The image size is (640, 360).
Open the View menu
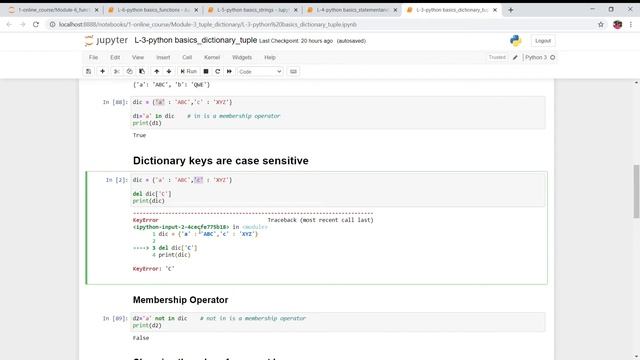pyautogui.click(x=138, y=58)
